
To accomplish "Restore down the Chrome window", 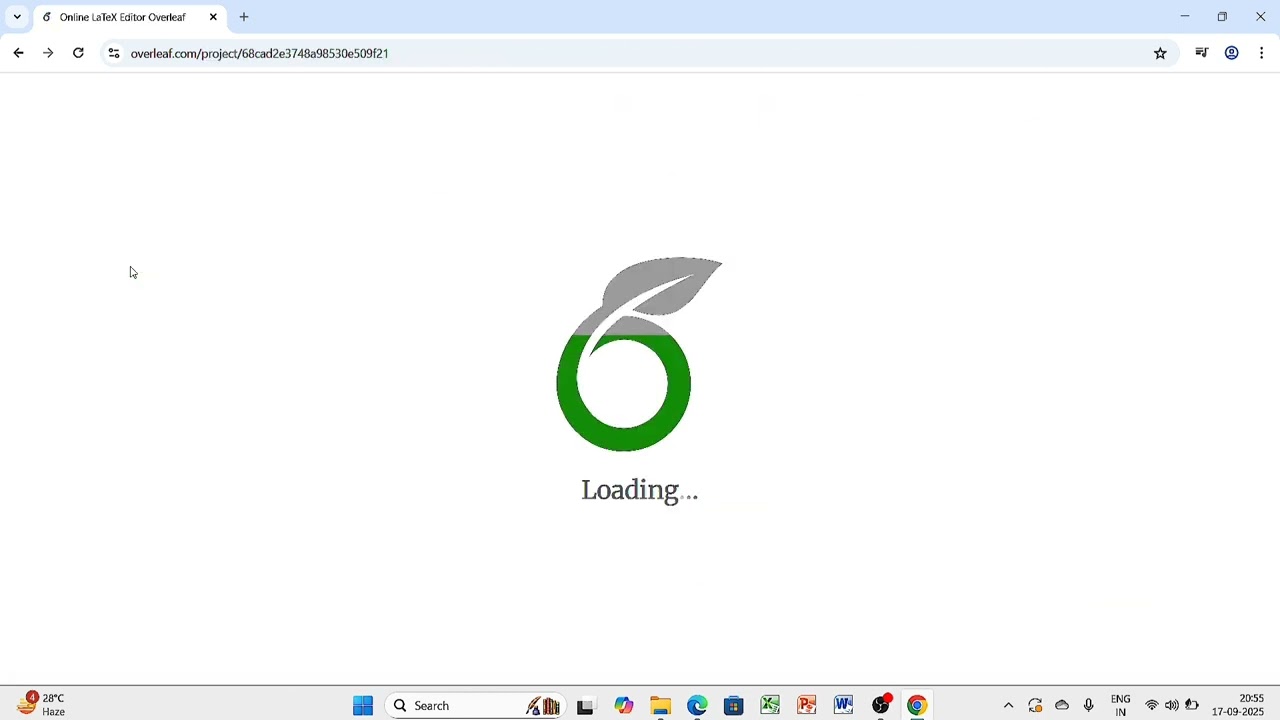I will [x=1222, y=17].
